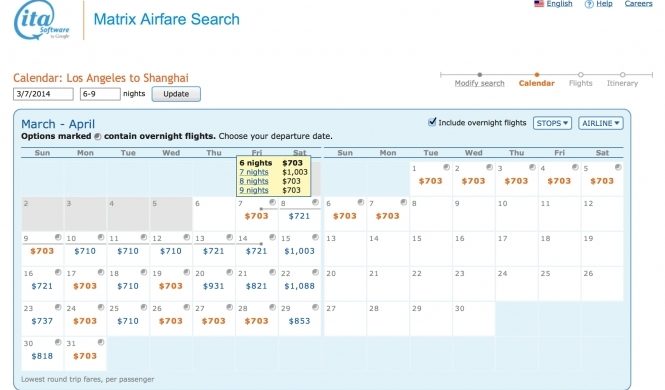The height and width of the screenshot is (390, 665).
Task: Select the Calendar step tab
Action: coord(536,83)
